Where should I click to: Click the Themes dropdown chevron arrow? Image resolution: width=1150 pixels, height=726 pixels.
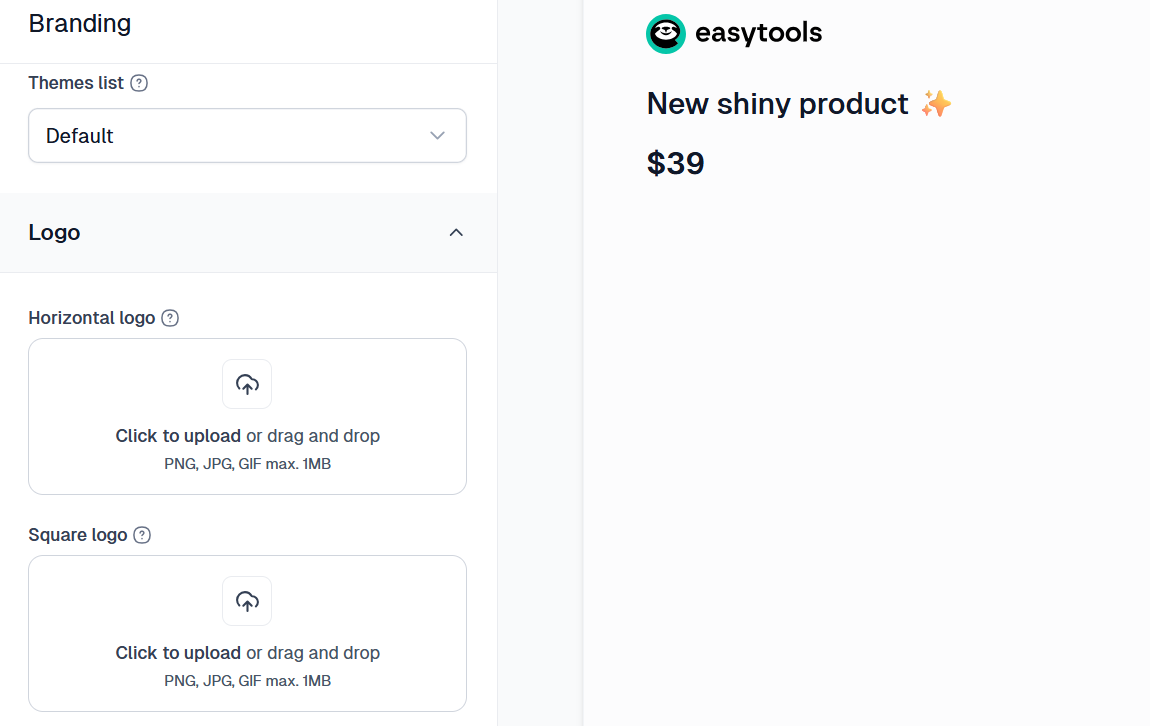[437, 136]
